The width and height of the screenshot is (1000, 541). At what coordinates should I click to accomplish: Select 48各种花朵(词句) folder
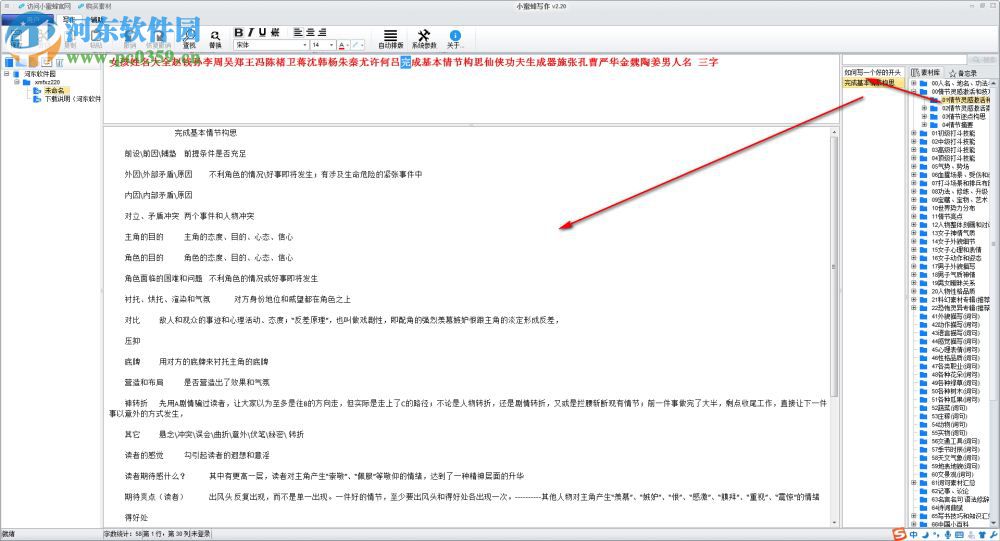[x=955, y=374]
